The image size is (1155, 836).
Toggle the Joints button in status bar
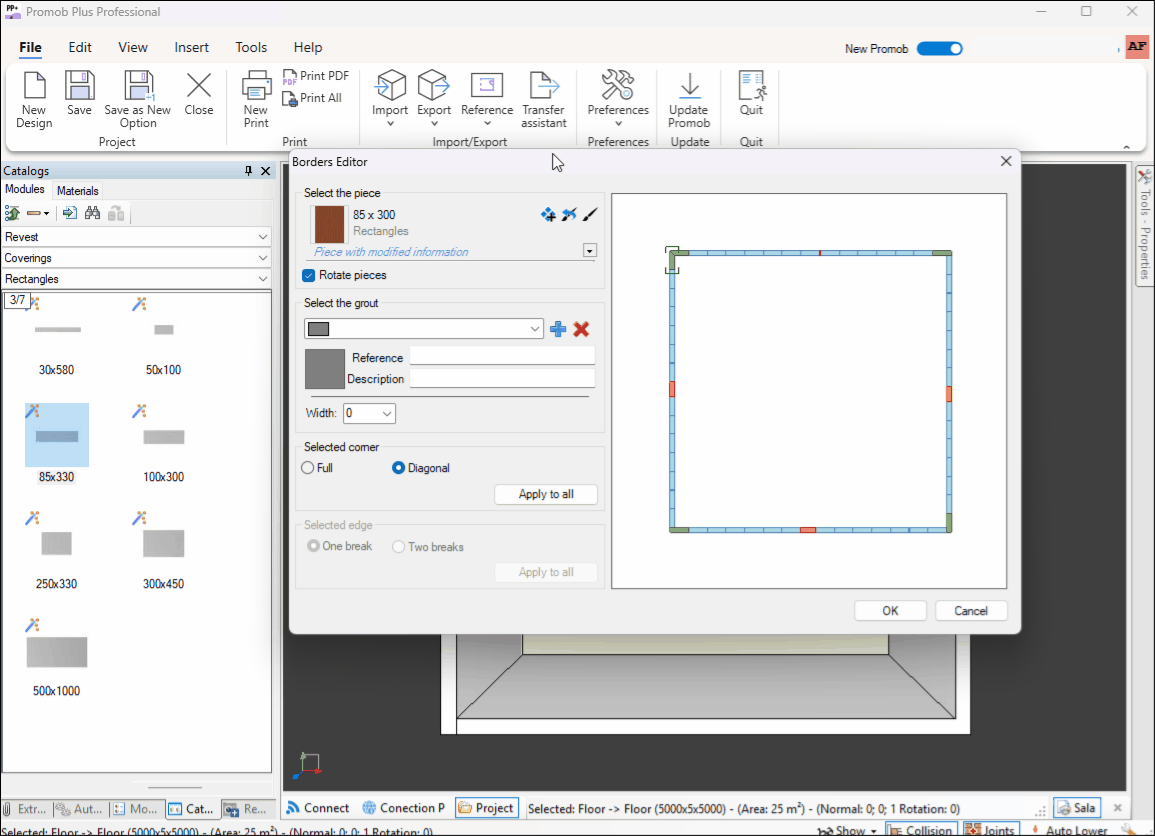click(991, 830)
